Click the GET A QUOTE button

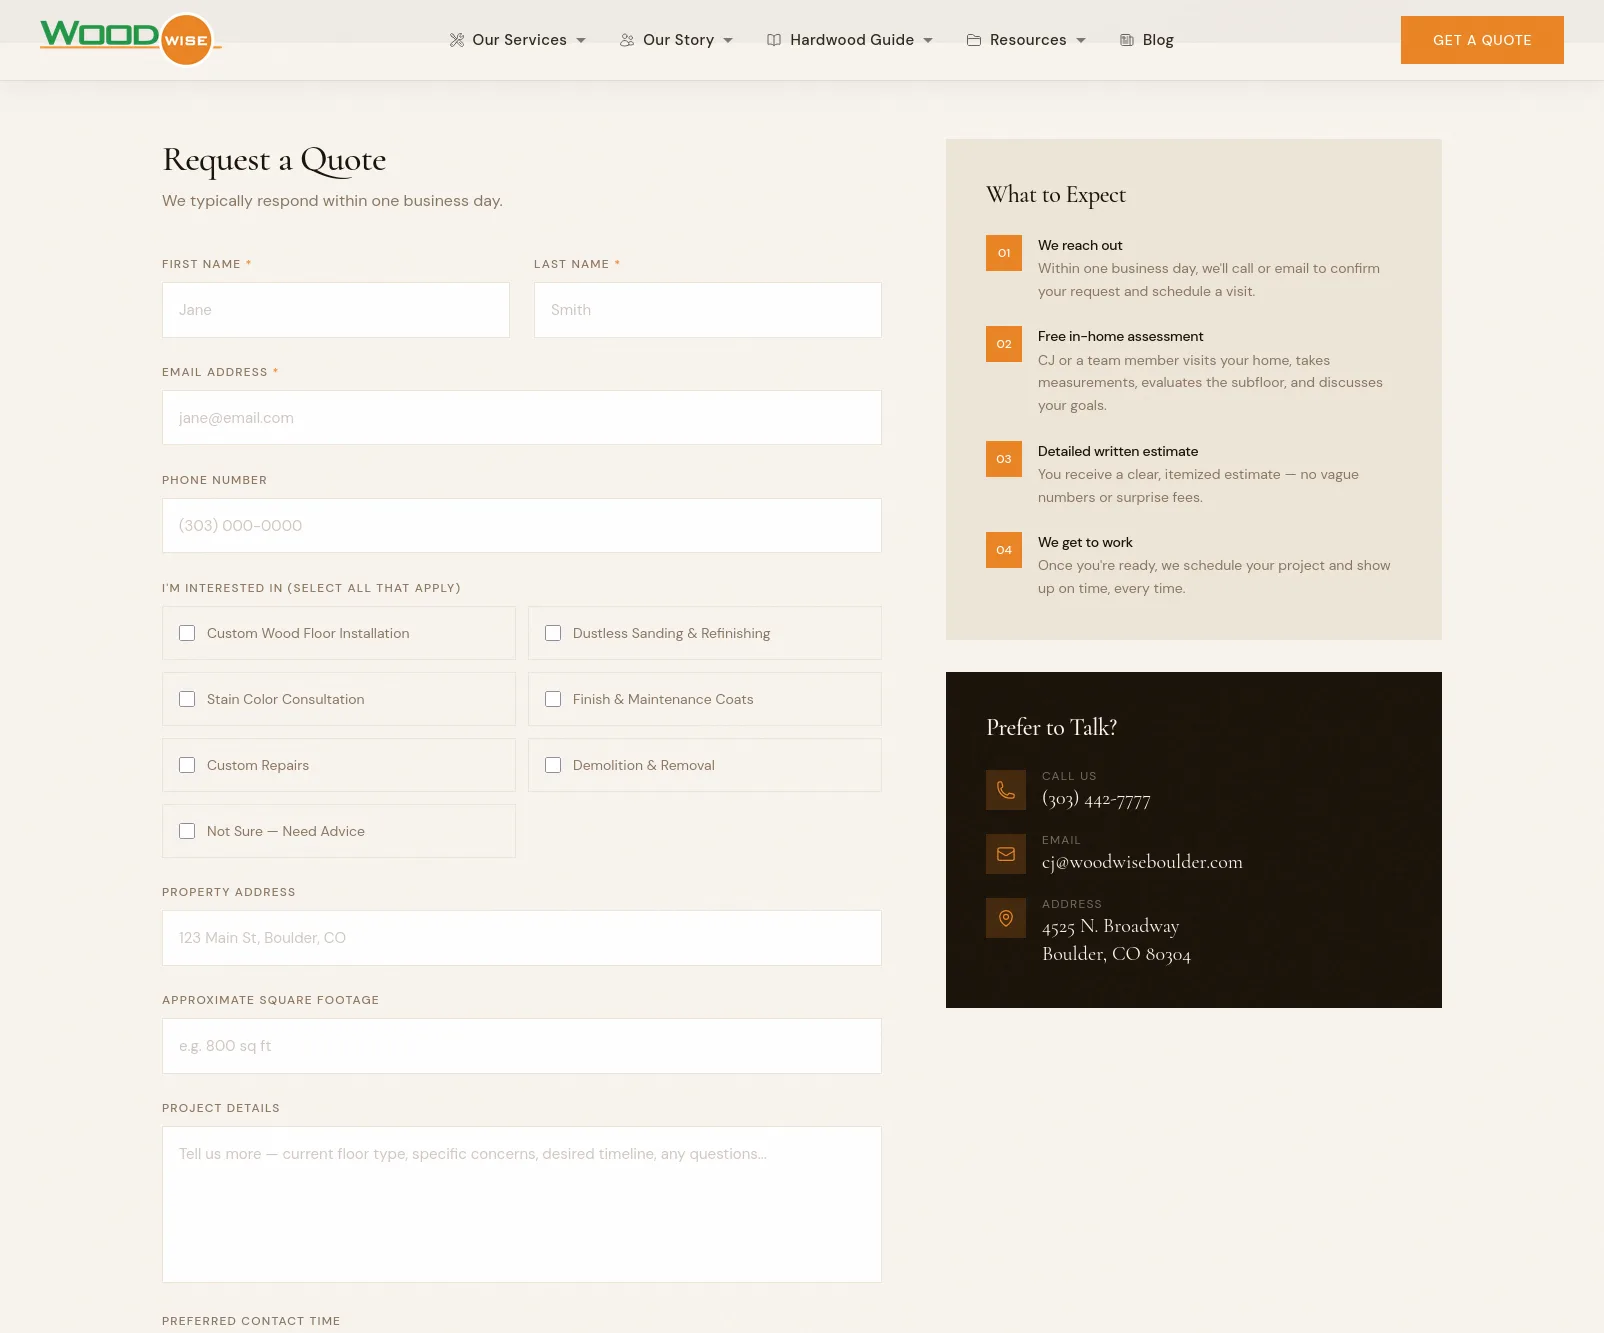(x=1482, y=40)
